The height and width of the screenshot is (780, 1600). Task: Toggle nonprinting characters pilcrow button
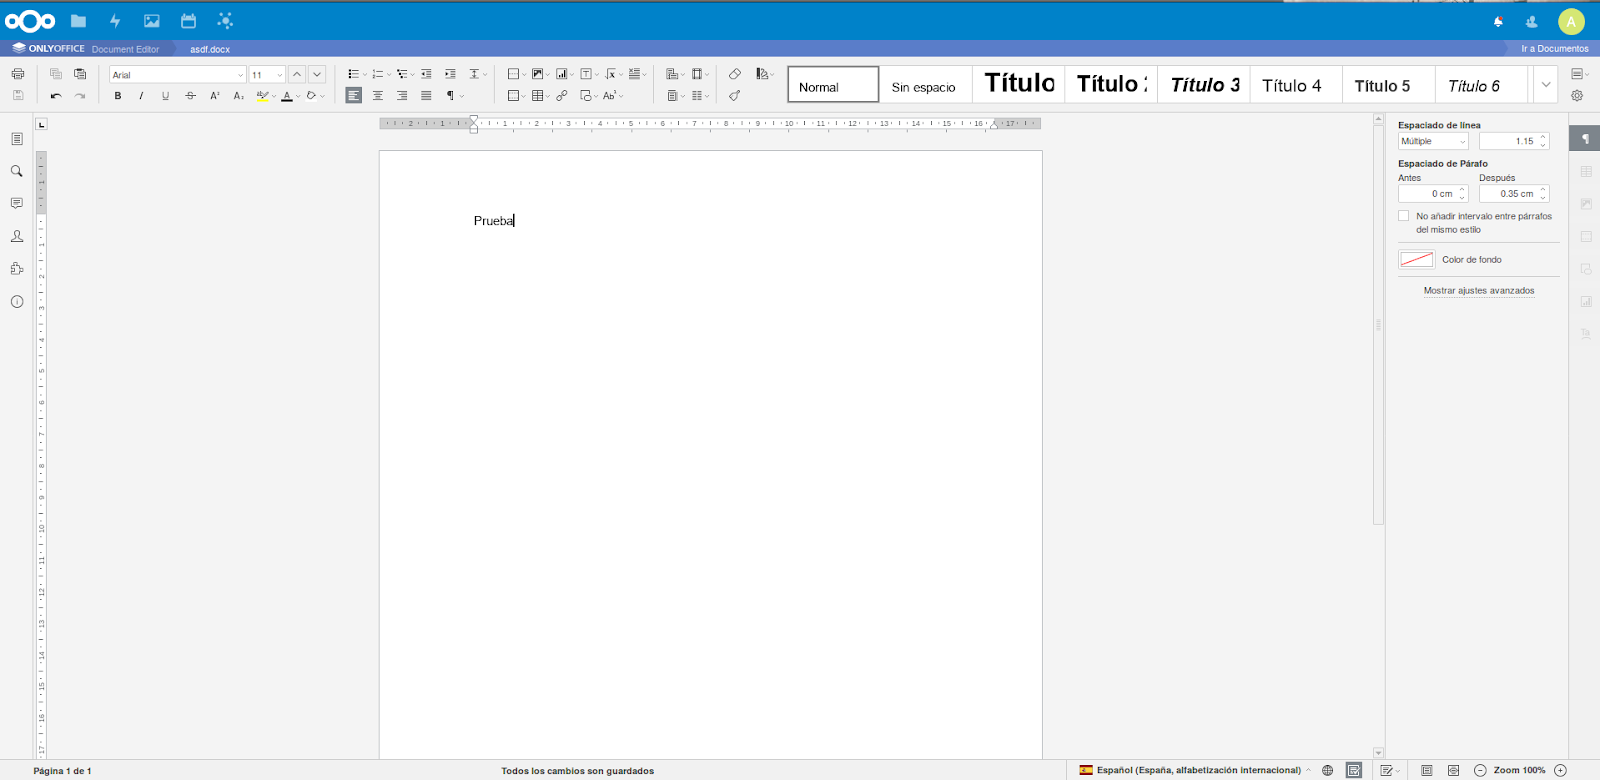(x=451, y=96)
